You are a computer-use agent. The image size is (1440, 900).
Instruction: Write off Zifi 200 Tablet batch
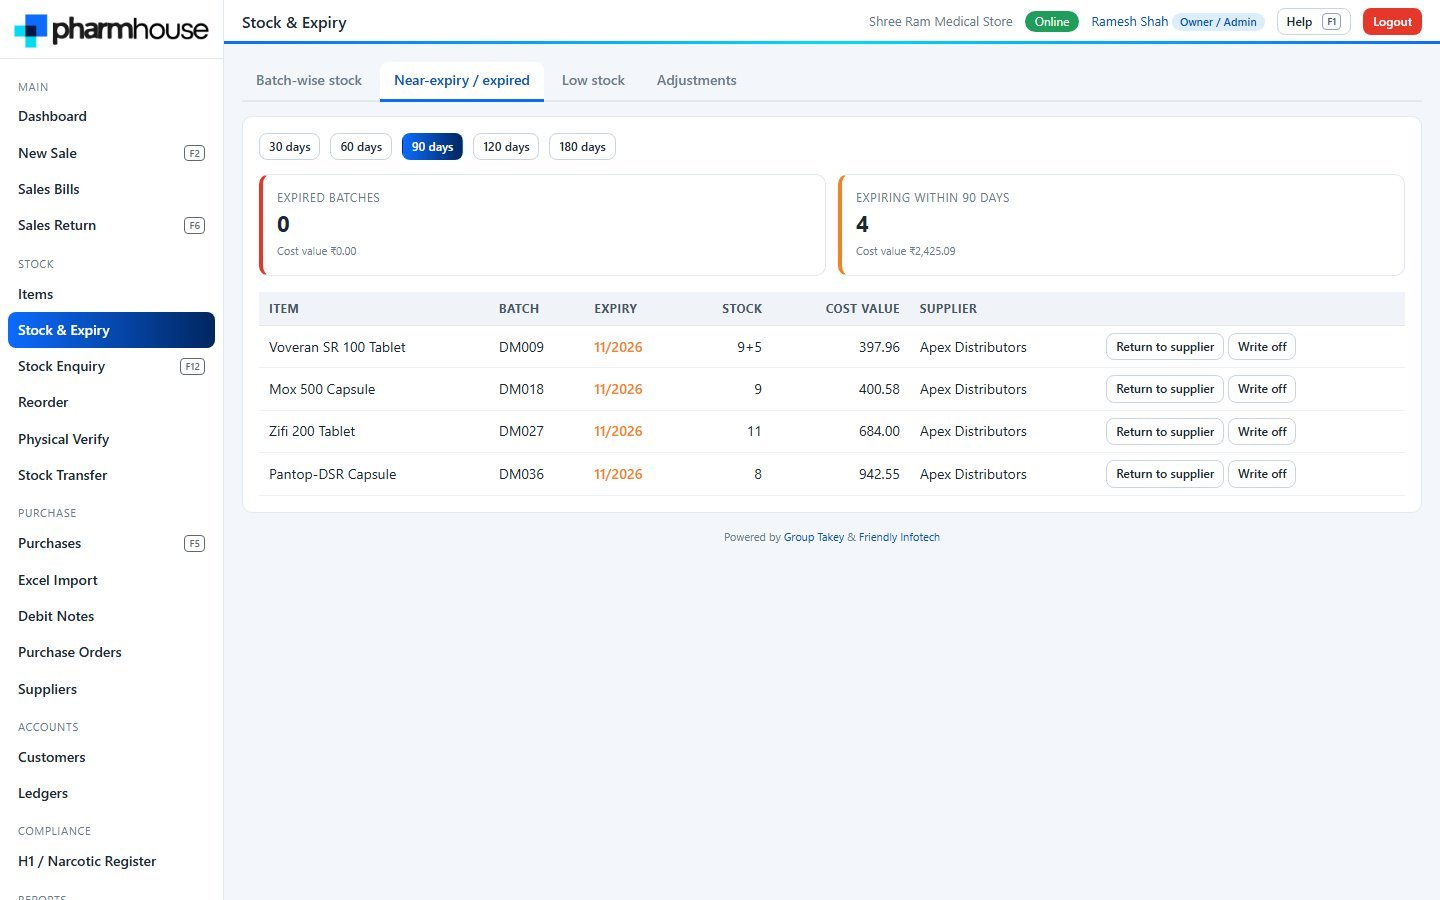[x=1262, y=432]
